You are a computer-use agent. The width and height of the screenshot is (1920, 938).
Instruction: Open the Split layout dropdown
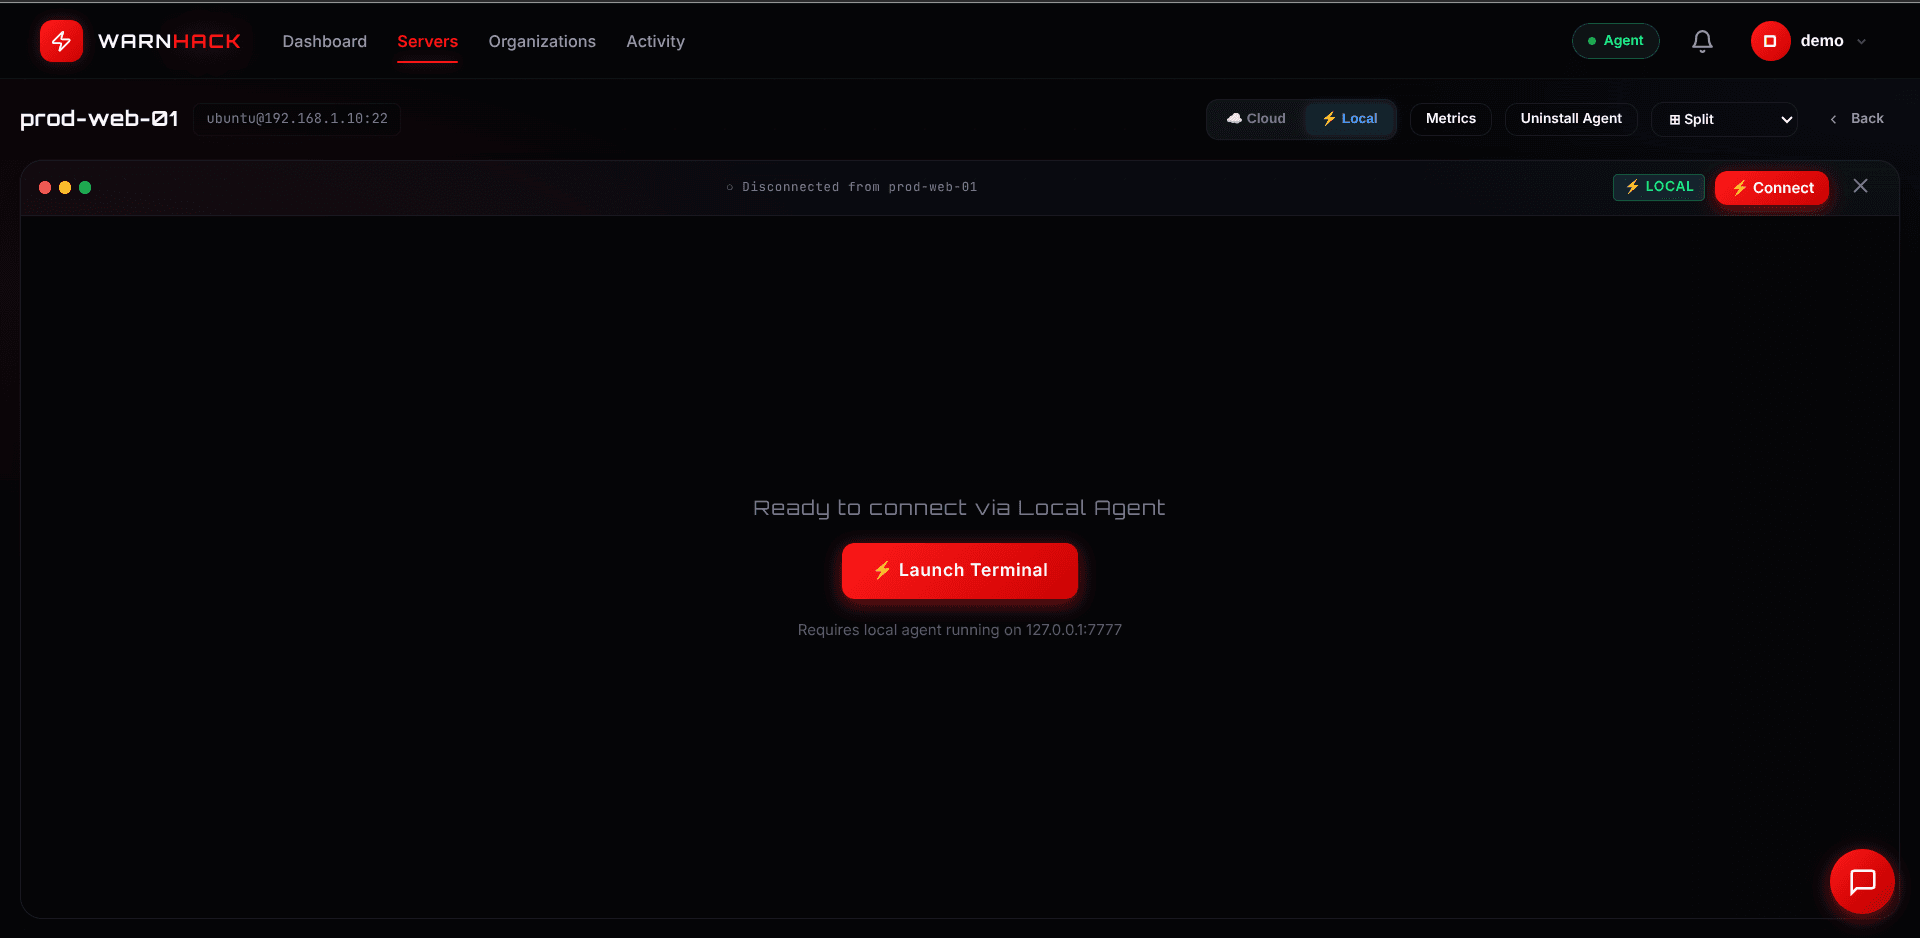pos(1724,119)
